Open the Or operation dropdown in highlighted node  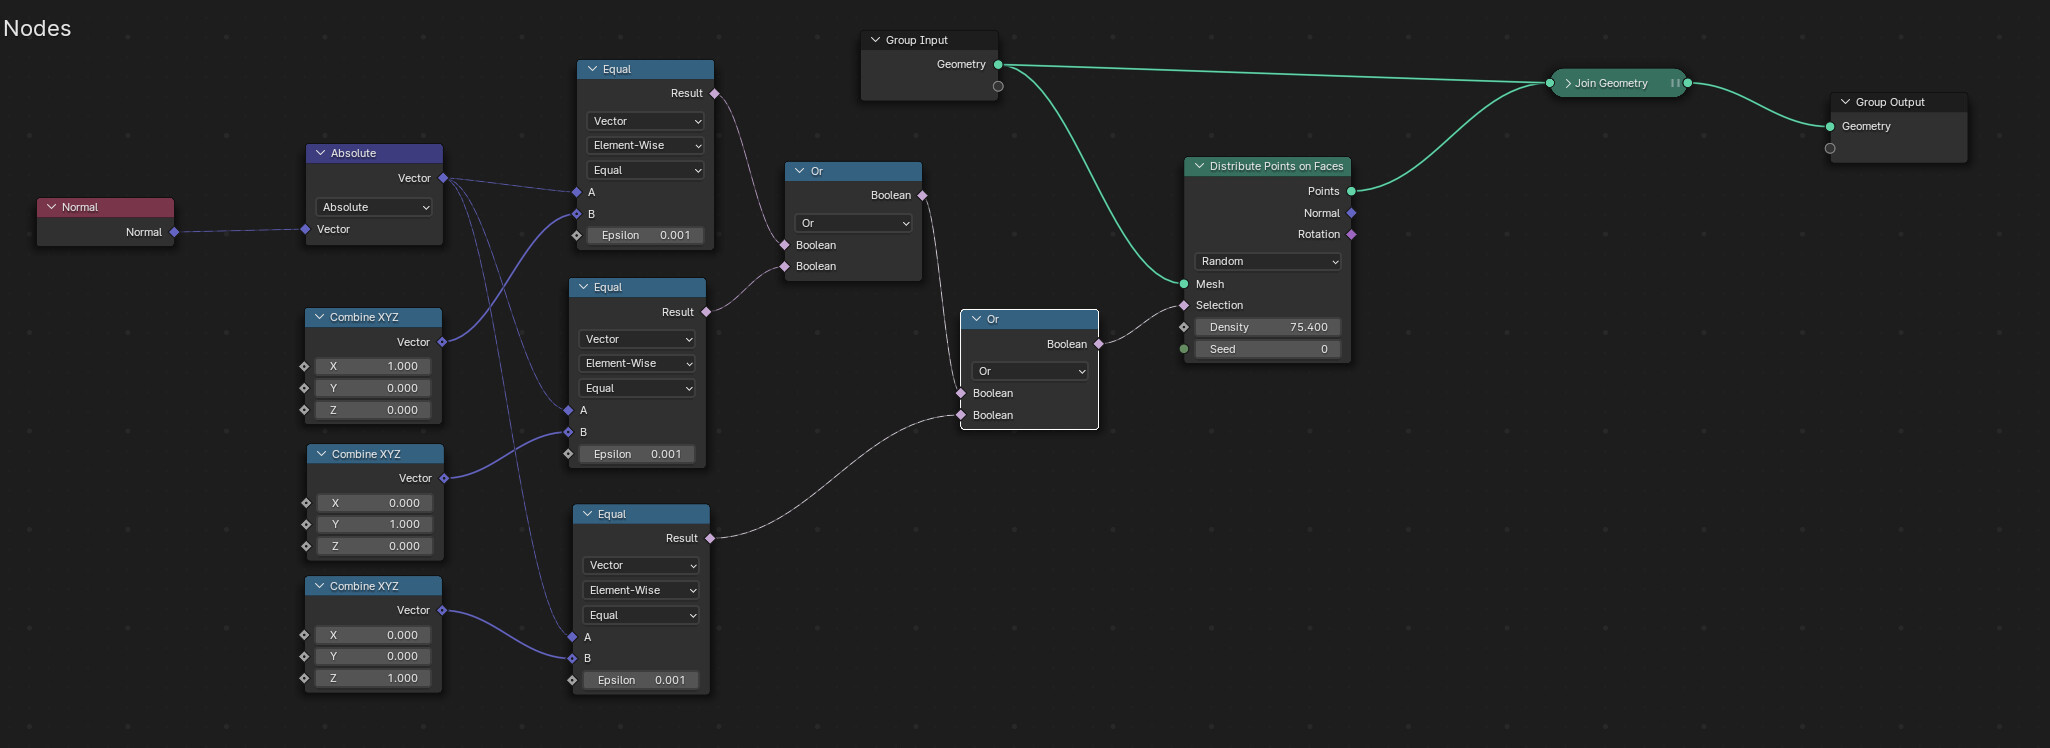pos(1030,371)
